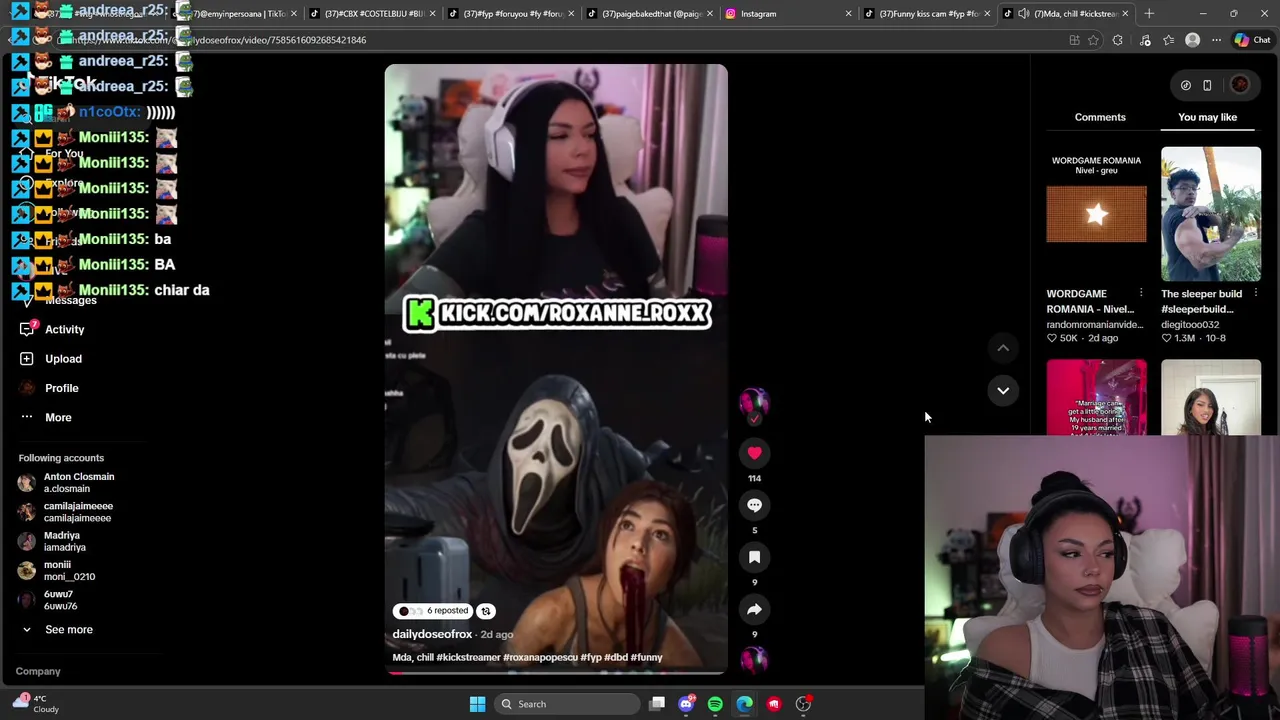Screen dimensions: 1280x720
Task: Open the get app phone icon
Action: click(x=1207, y=85)
